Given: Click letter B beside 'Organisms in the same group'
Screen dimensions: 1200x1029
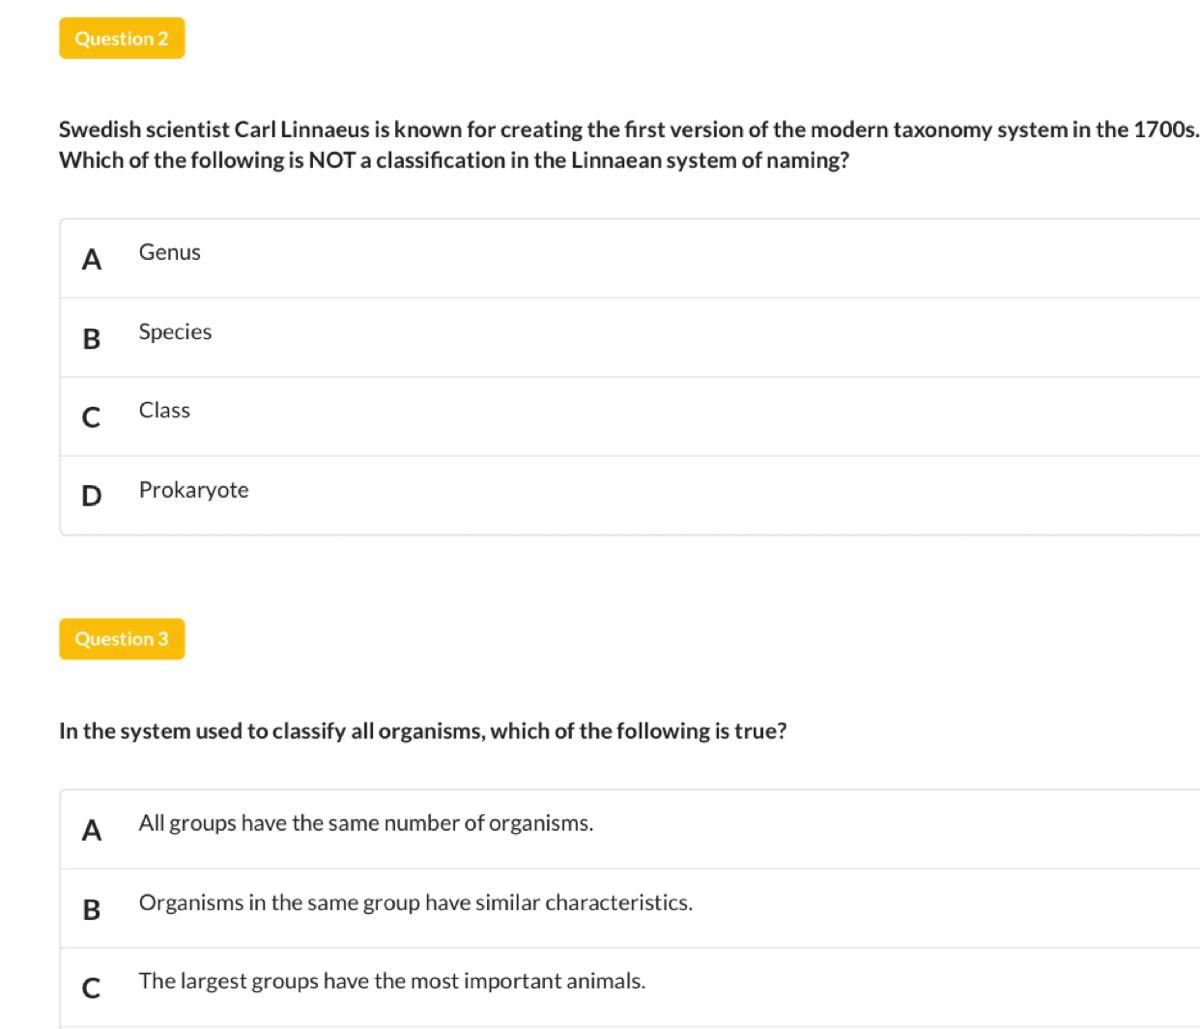Looking at the screenshot, I should click(x=91, y=909).
